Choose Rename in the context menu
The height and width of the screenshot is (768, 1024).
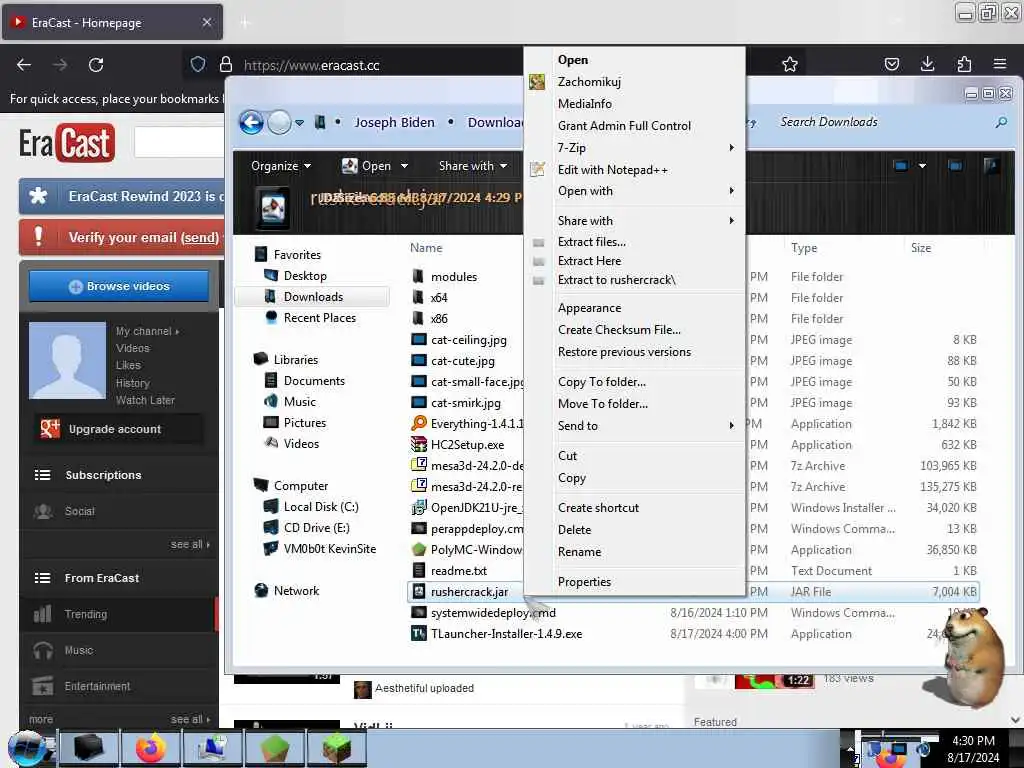[x=579, y=552]
